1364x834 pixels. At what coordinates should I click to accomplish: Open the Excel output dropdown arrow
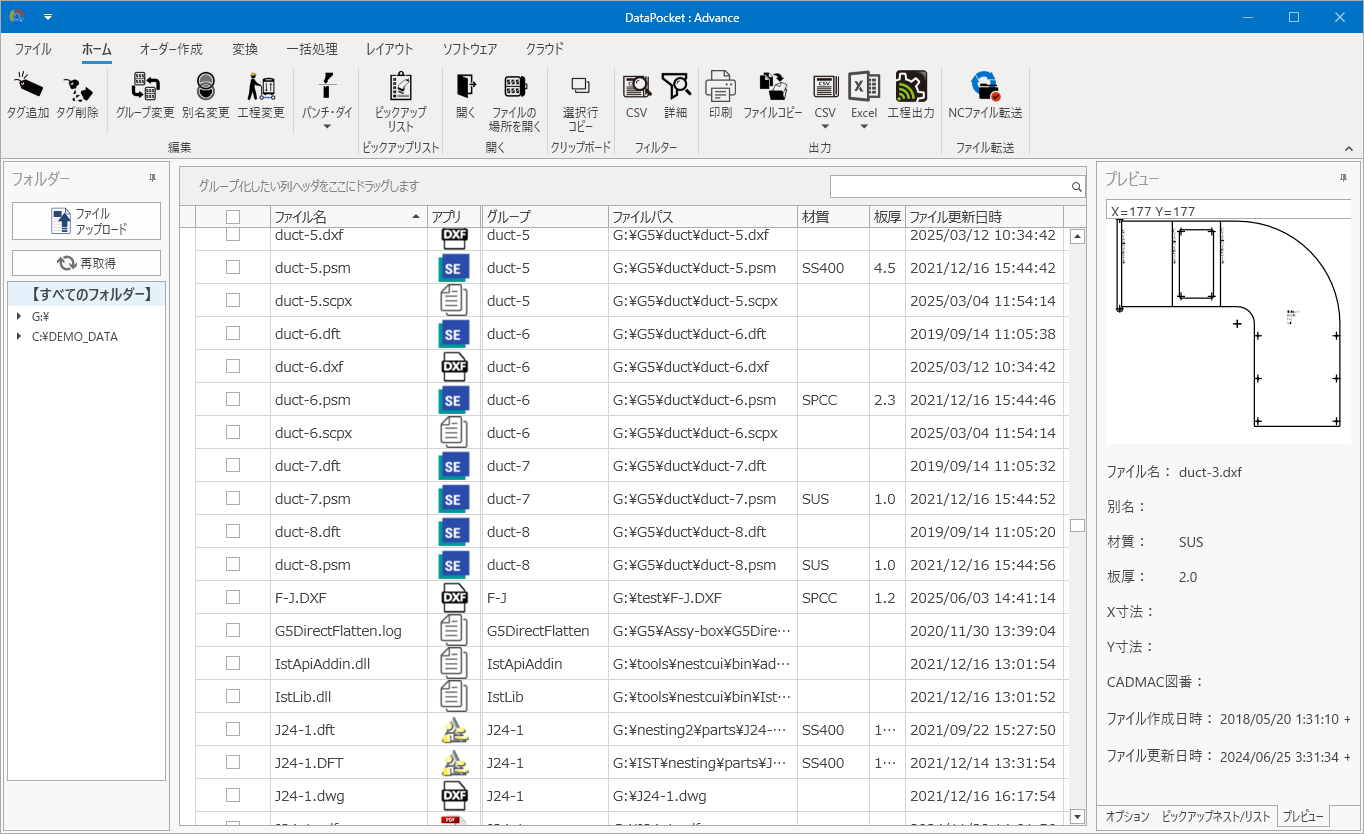[864, 127]
